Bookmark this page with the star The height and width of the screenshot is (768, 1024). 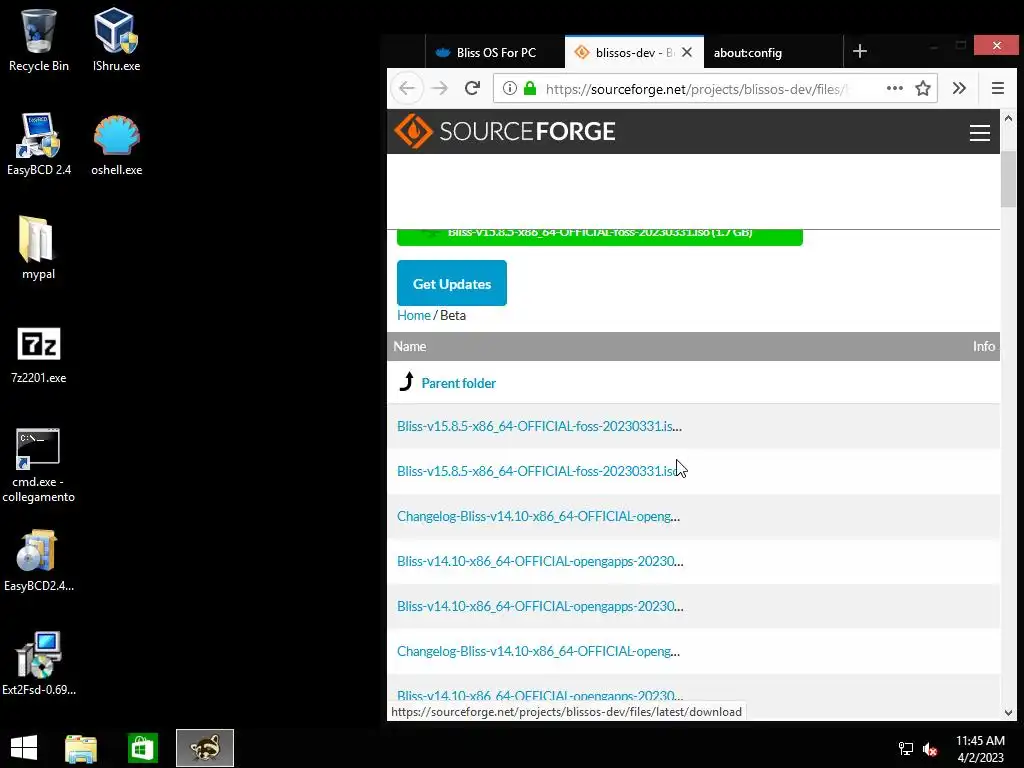click(x=923, y=88)
